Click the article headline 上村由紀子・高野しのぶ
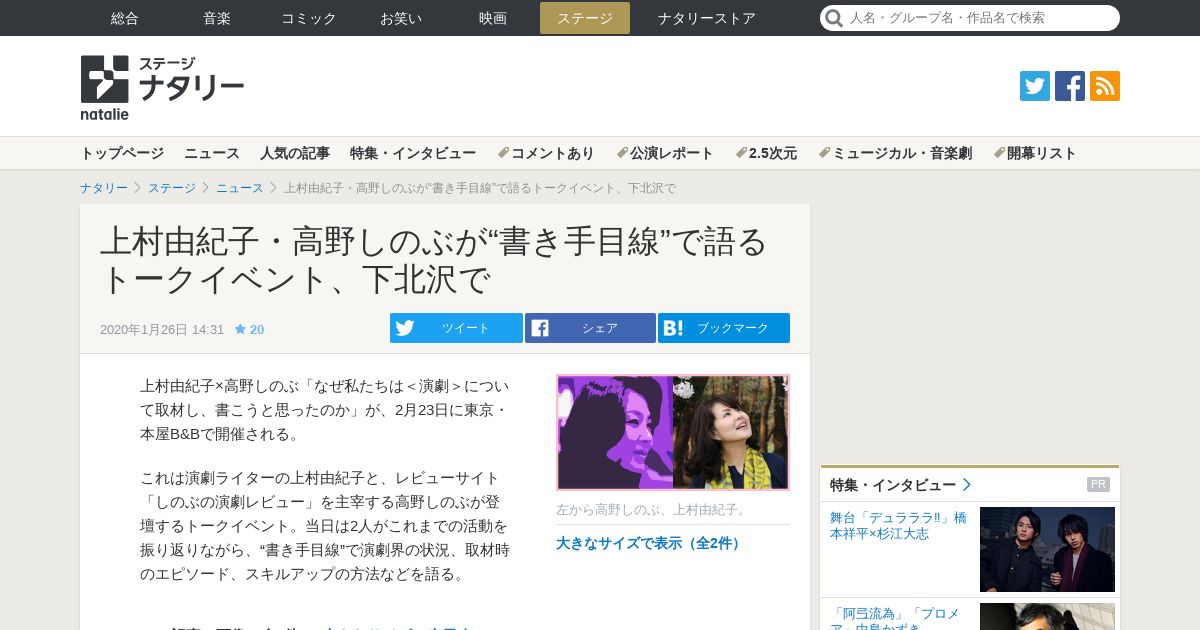Viewport: 1200px width, 630px height. point(434,260)
